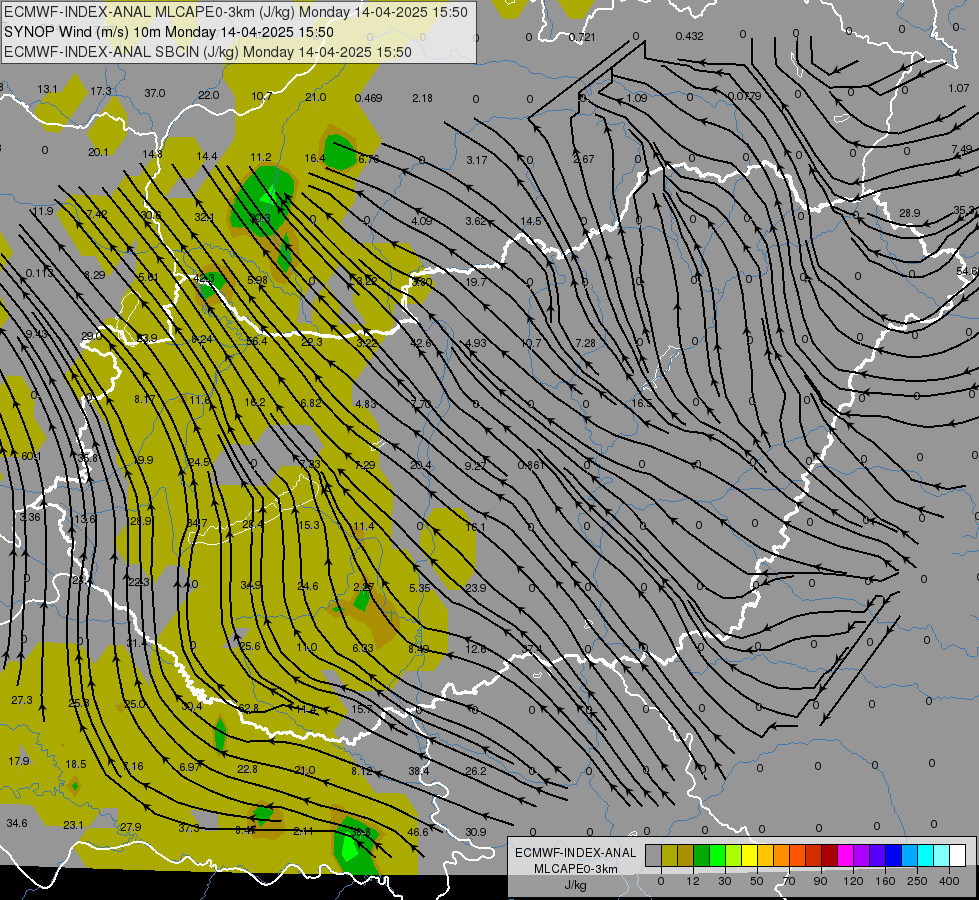The height and width of the screenshot is (900, 979).
Task: Click the map value 2.67
Action: (x=584, y=159)
